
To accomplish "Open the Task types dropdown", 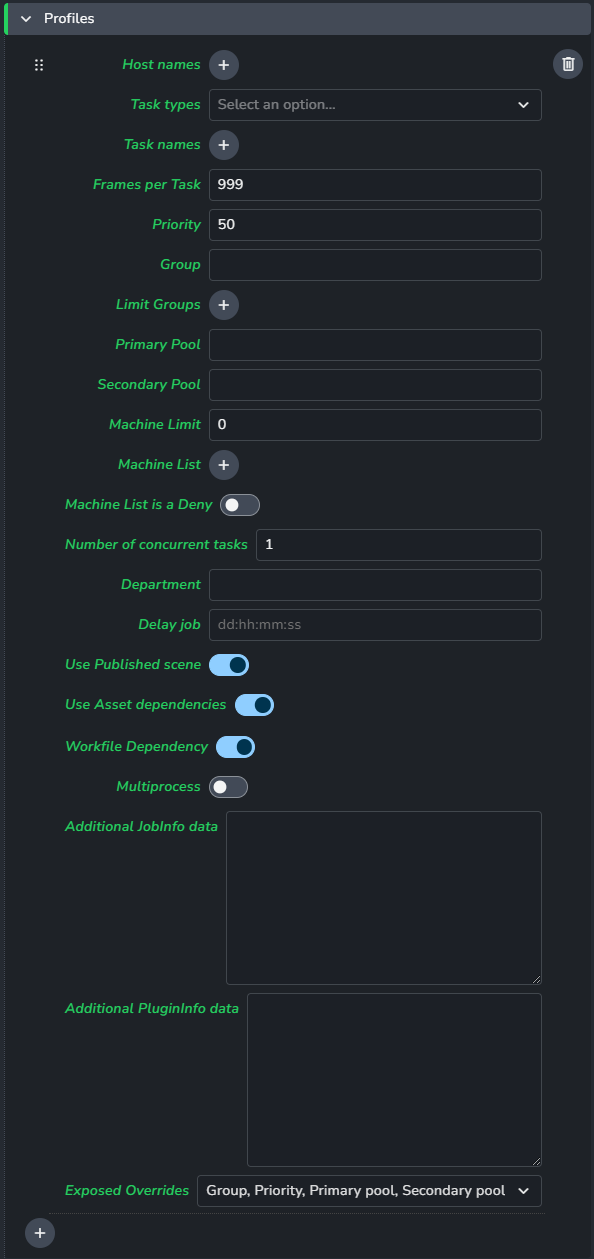I will 375,105.
